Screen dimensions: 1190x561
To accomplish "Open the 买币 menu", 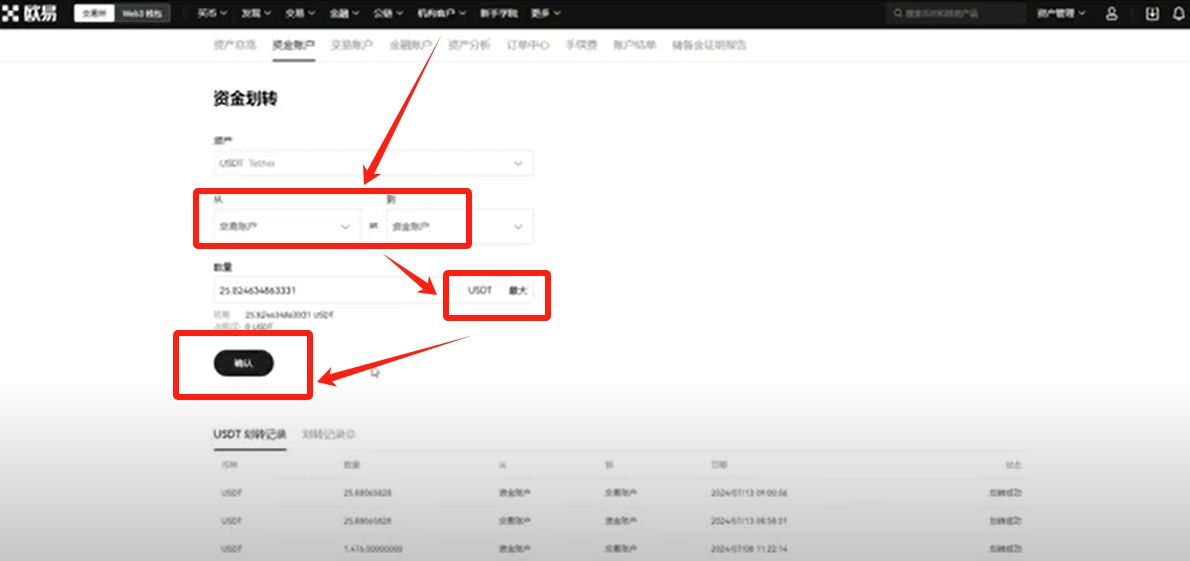I will 211,14.
